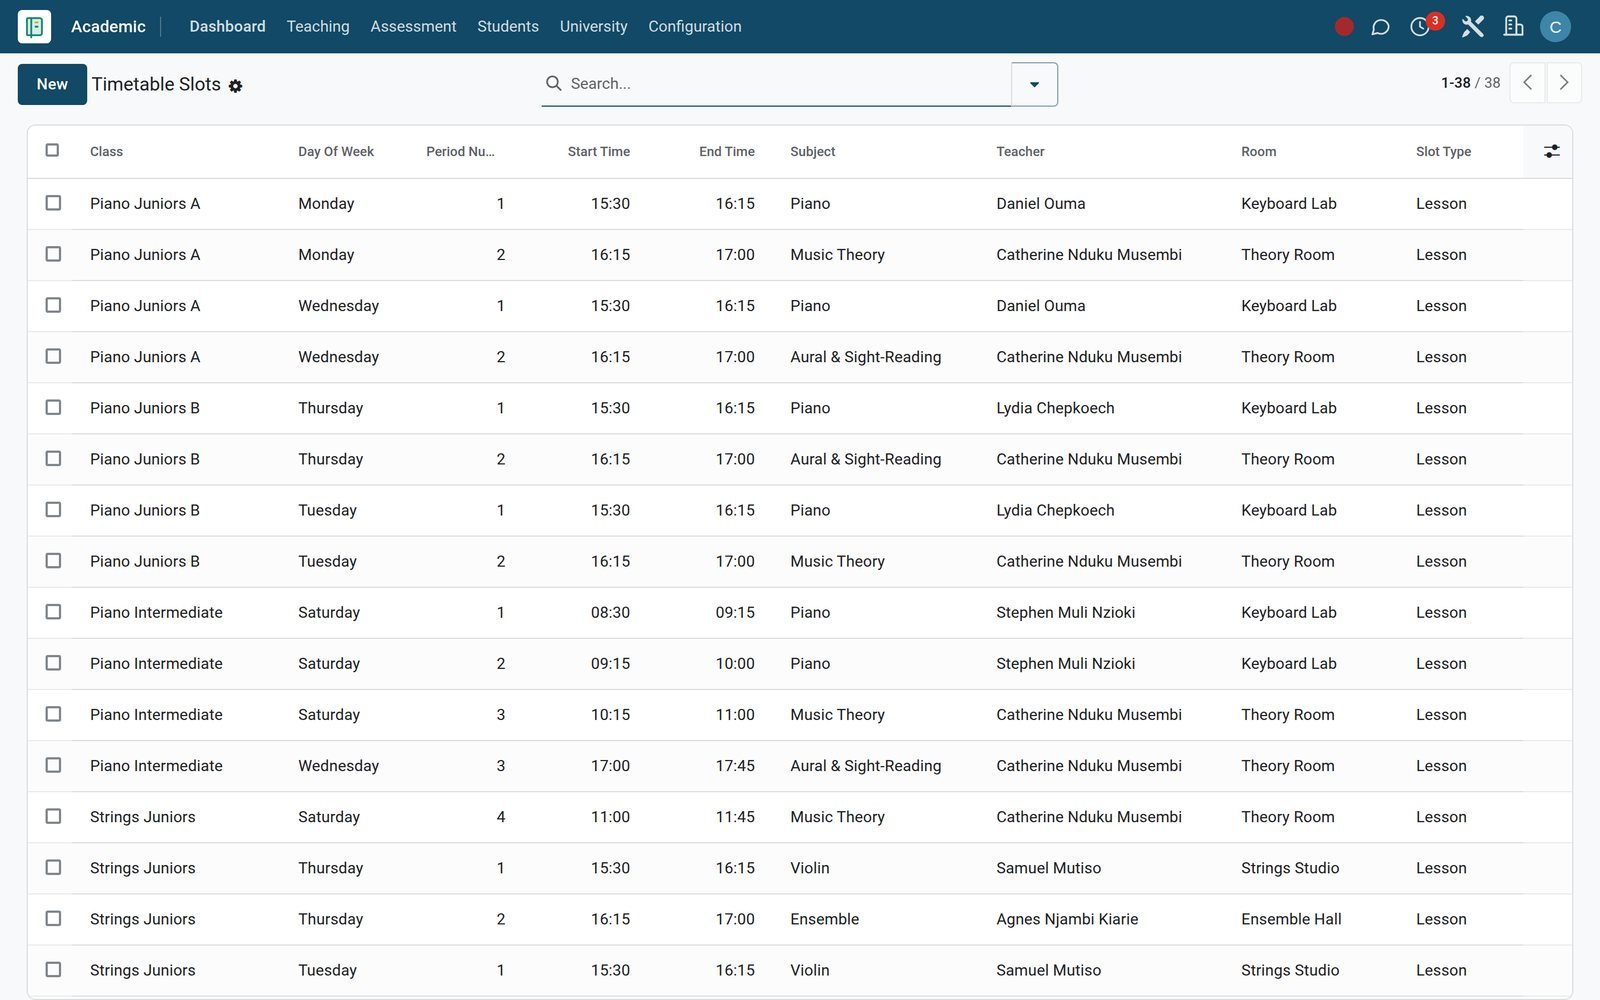Image resolution: width=1600 pixels, height=1000 pixels.
Task: Open the activities clock icon with badge 3
Action: click(x=1420, y=27)
